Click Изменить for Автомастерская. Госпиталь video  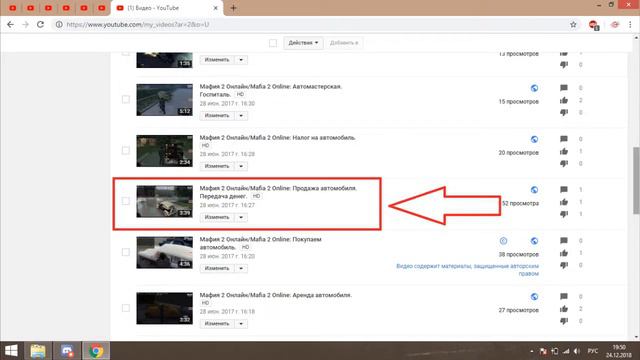[217, 116]
